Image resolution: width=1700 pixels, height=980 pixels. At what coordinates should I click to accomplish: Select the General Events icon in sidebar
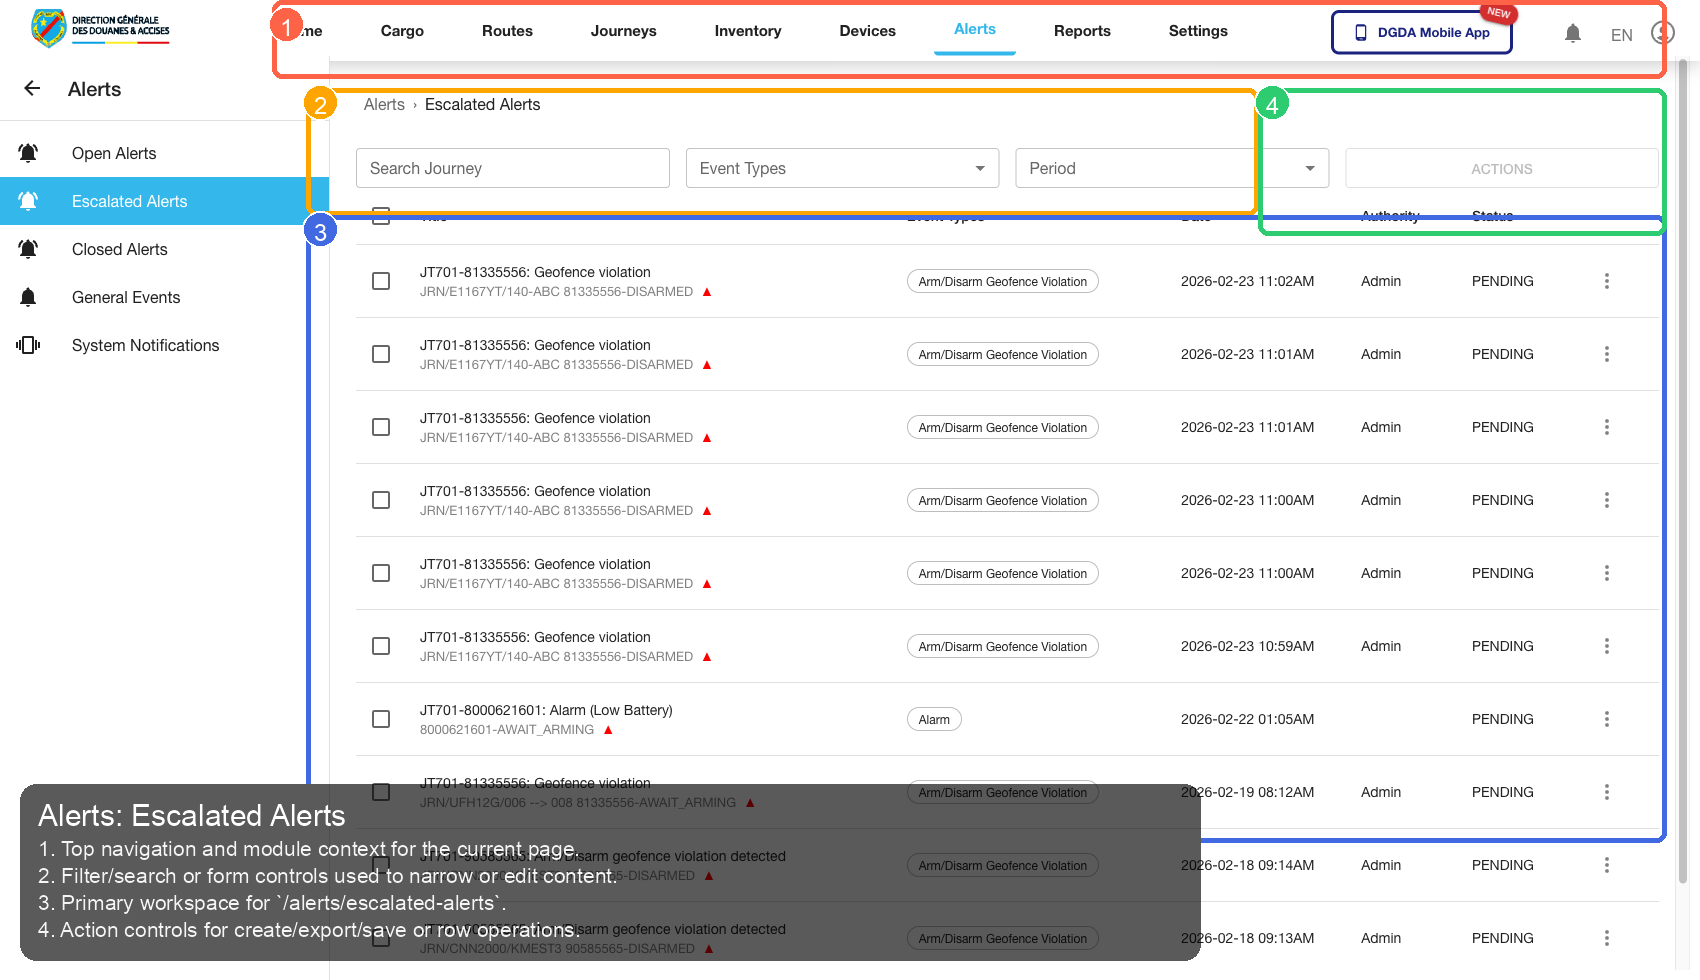coord(28,296)
